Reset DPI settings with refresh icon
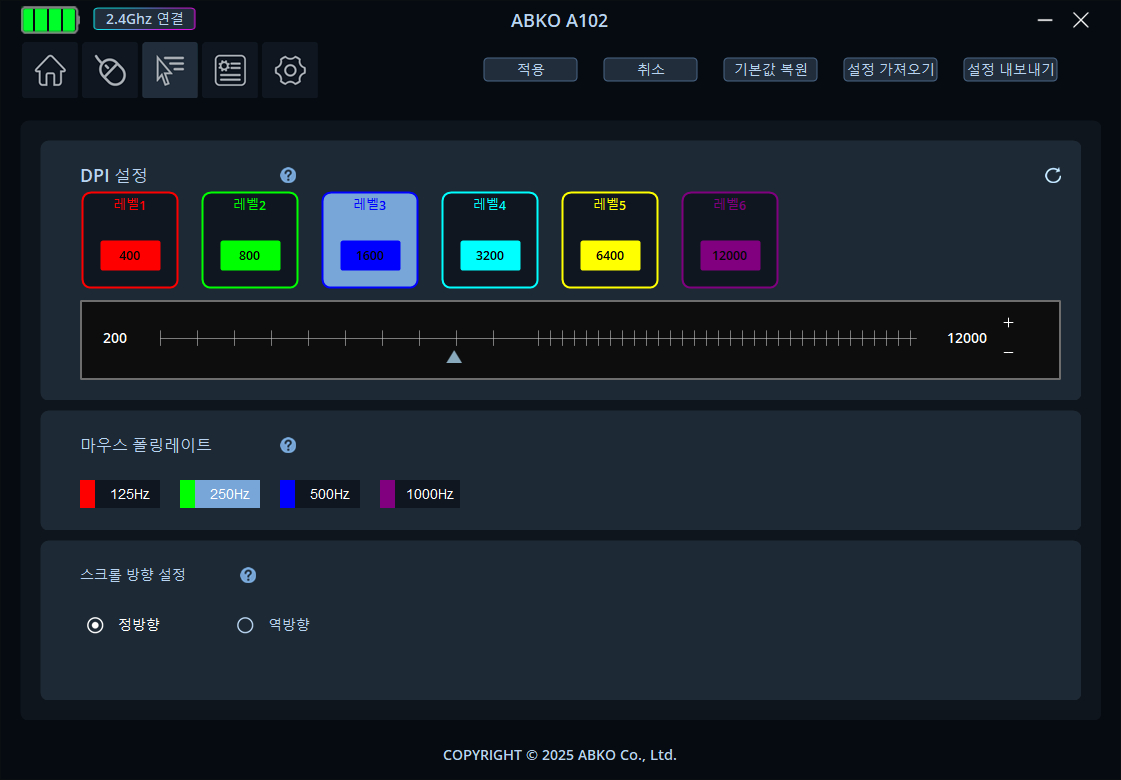The width and height of the screenshot is (1121, 780). click(1053, 175)
